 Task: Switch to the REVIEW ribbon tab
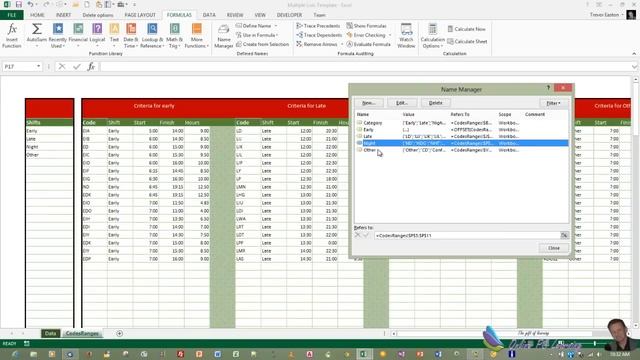tap(235, 15)
